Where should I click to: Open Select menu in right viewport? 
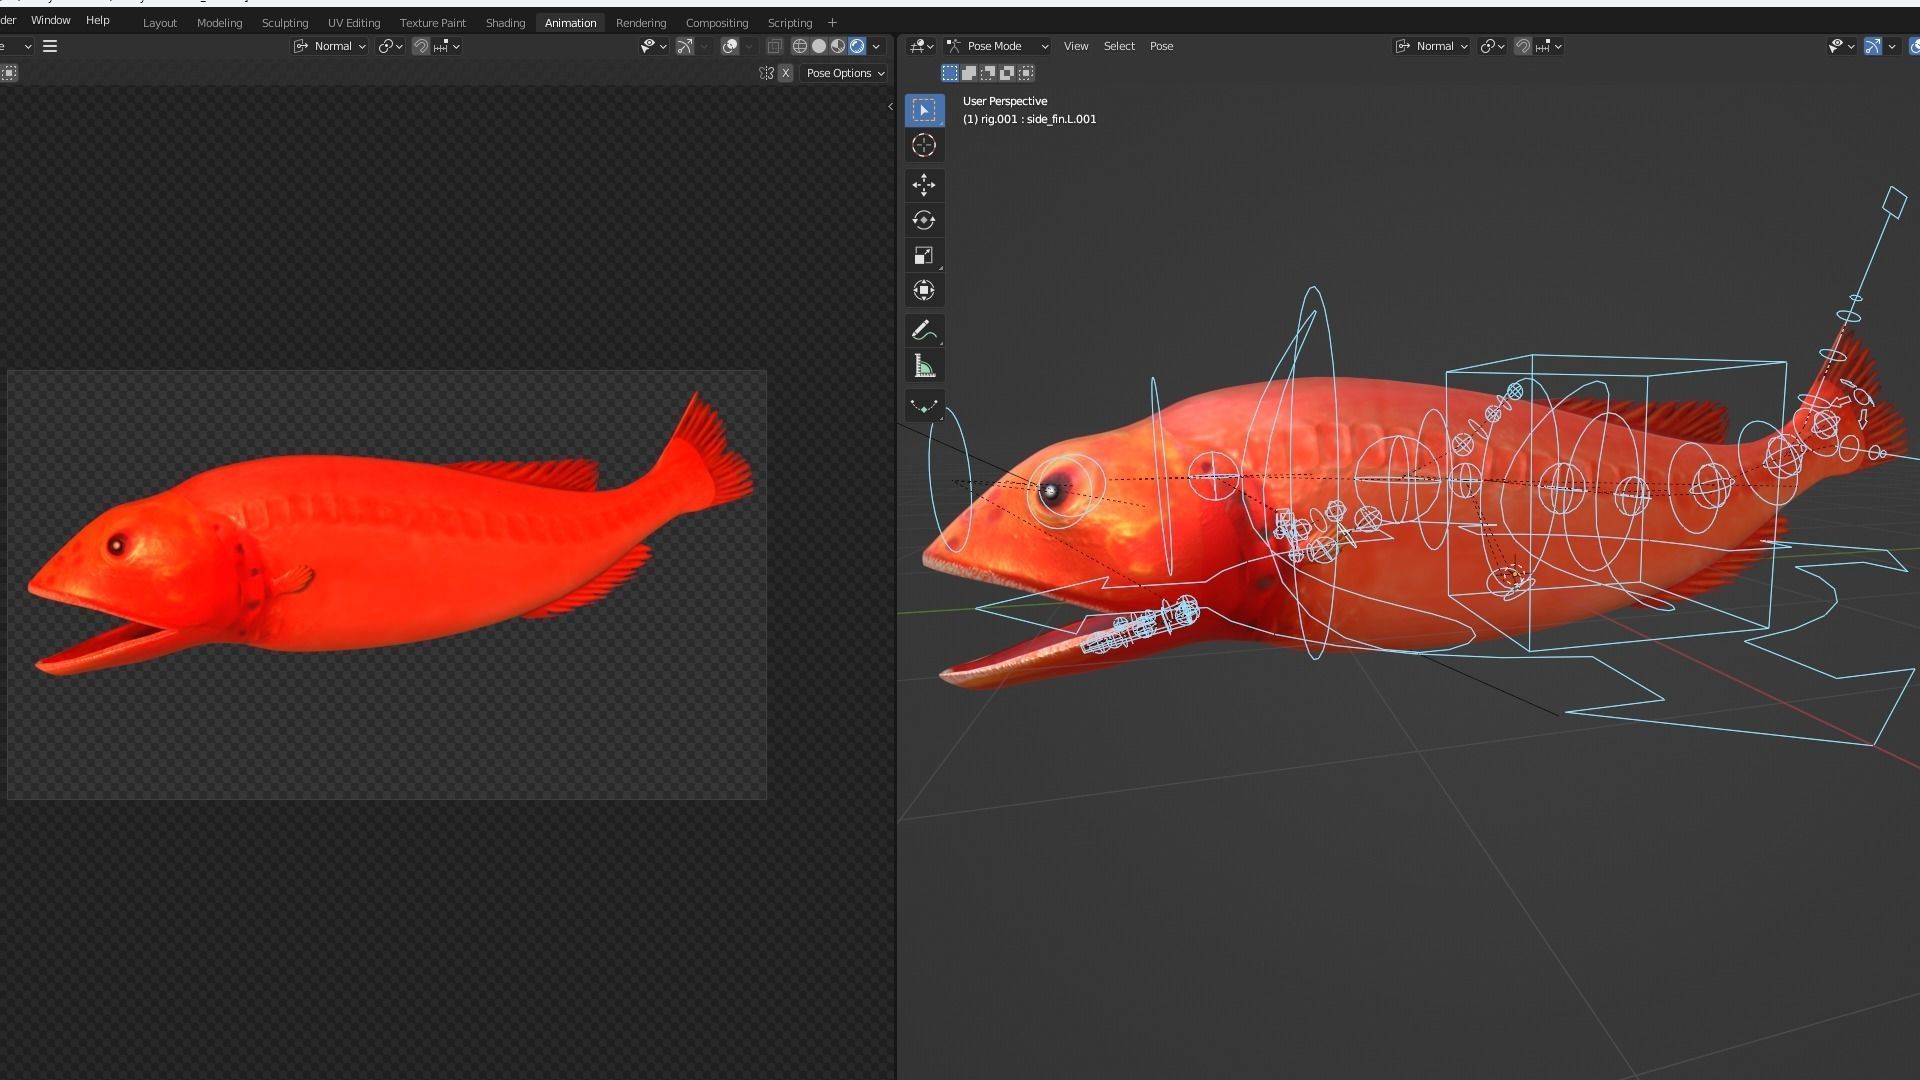[x=1119, y=46]
